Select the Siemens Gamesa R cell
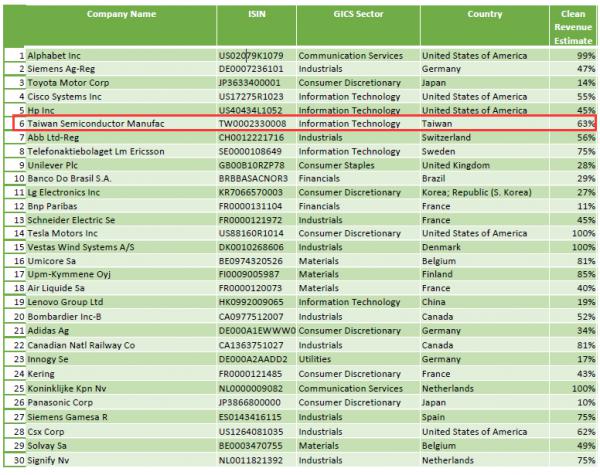 121,417
